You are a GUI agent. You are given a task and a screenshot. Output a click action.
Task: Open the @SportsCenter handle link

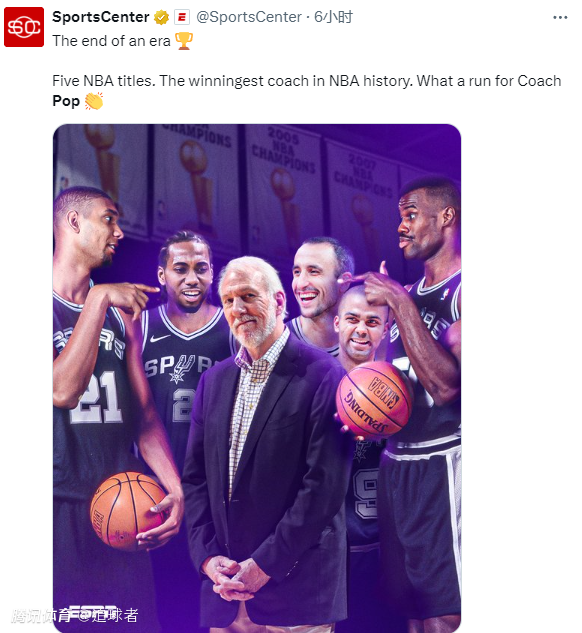pyautogui.click(x=249, y=17)
